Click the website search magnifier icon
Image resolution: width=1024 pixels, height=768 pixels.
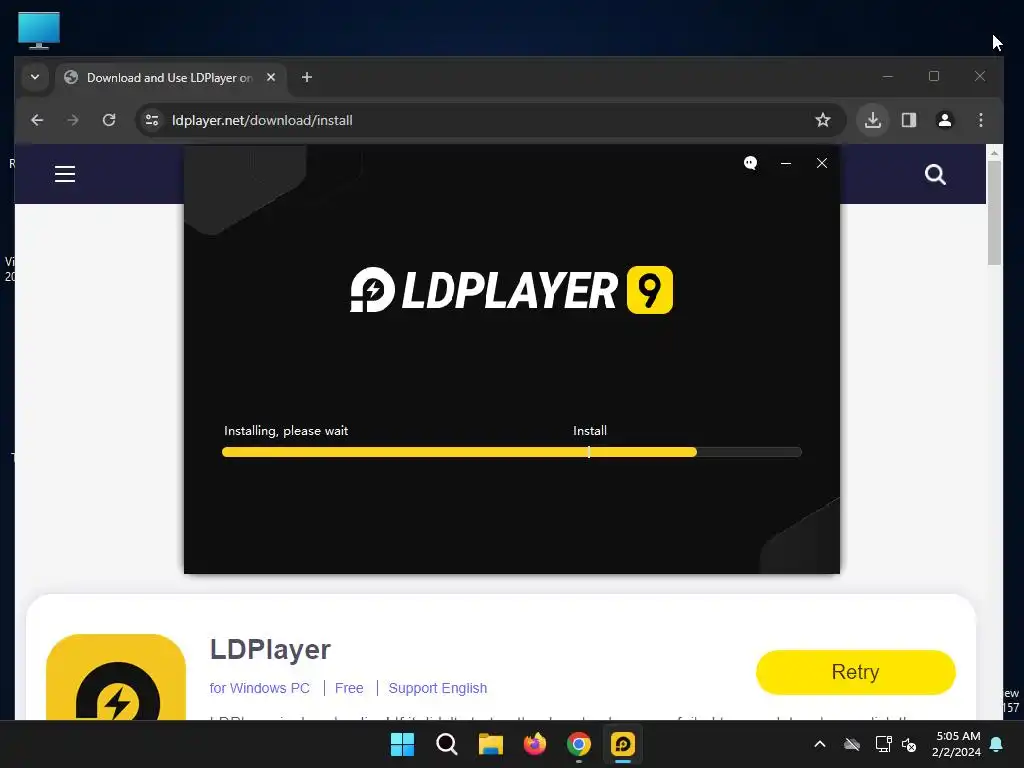point(935,174)
